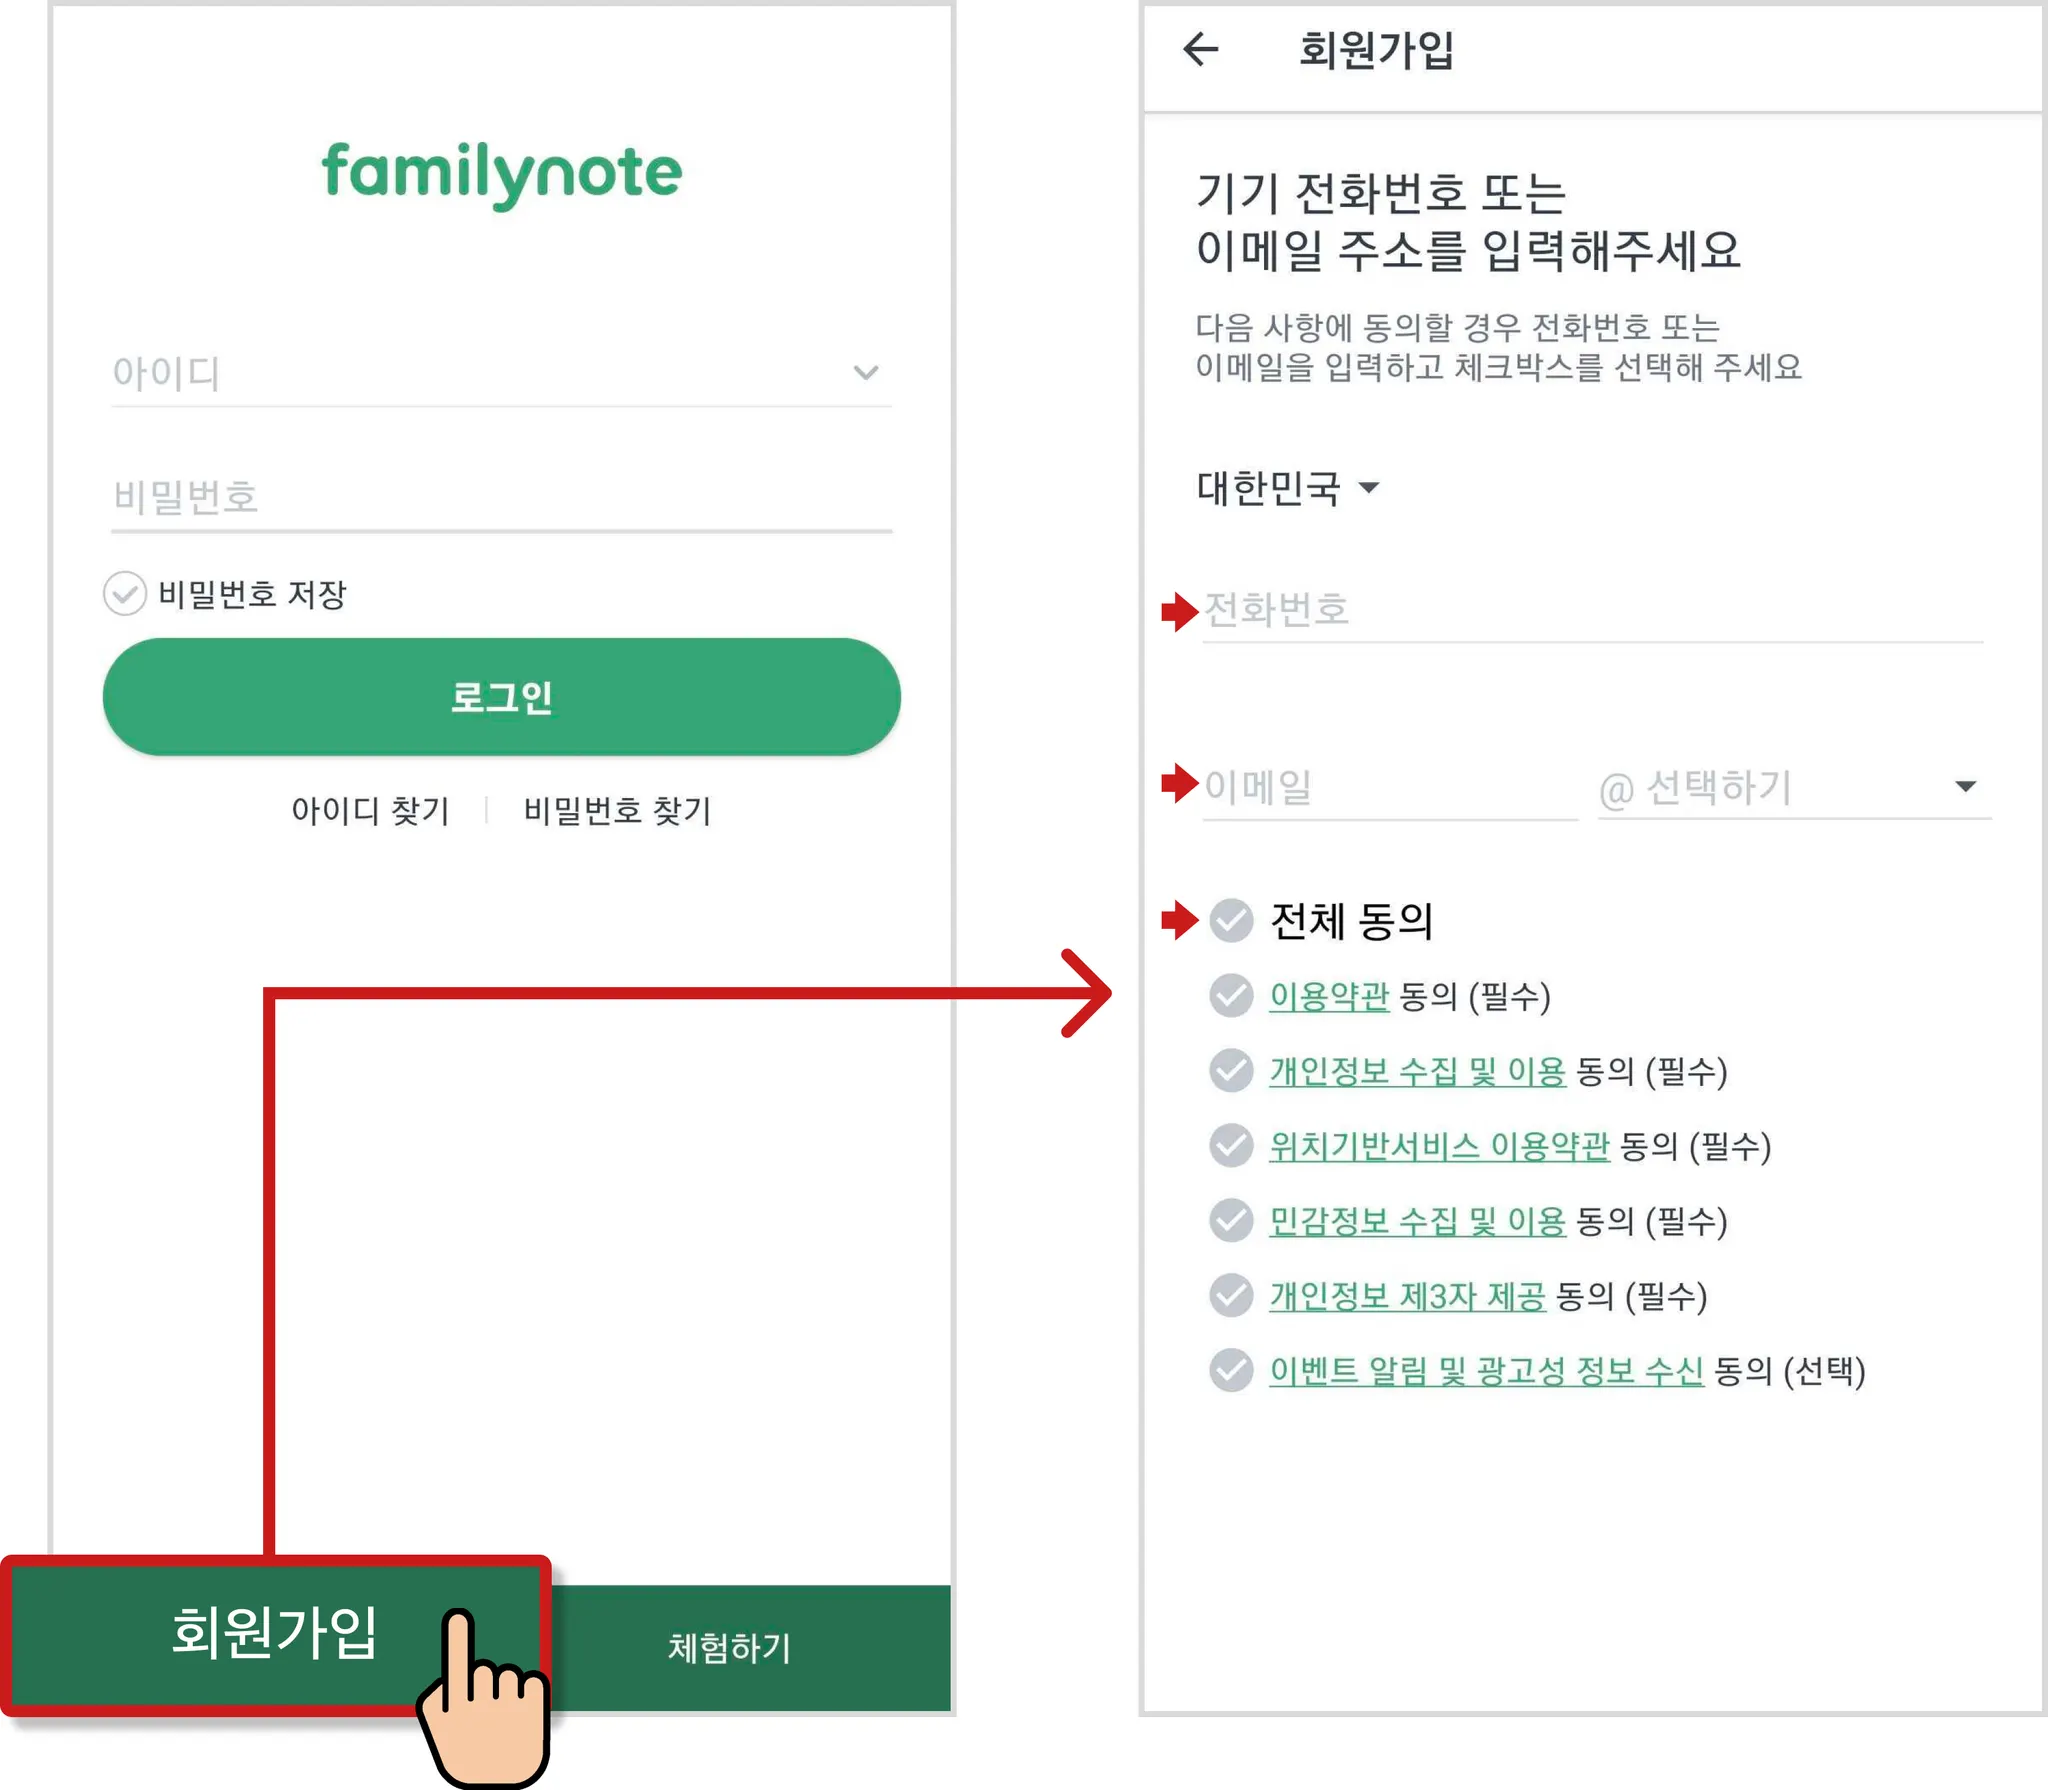Tap the 체험하기 button

click(730, 1648)
